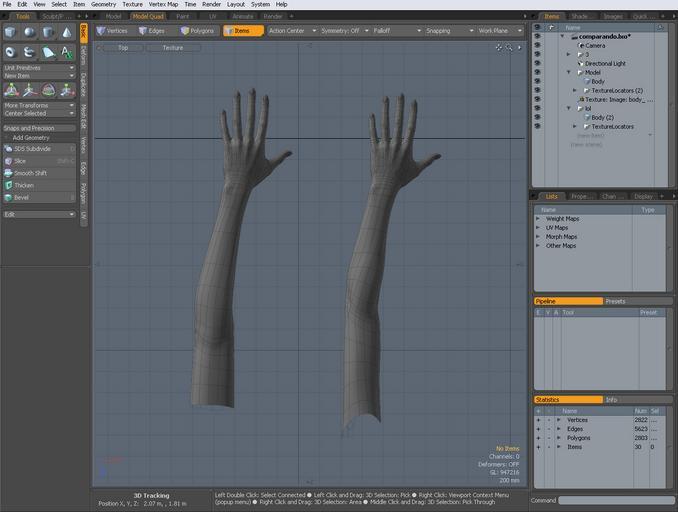Select the Torus primitive tool icon
This screenshot has height=512, width=678.
(10, 52)
